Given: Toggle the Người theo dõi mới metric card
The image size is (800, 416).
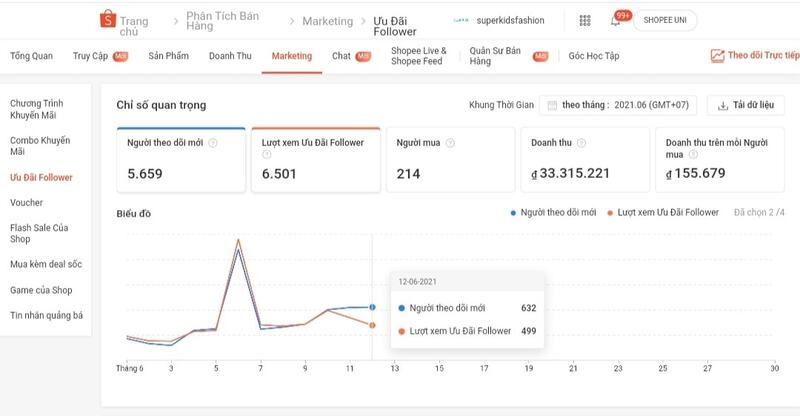Looking at the screenshot, I should pyautogui.click(x=180, y=160).
